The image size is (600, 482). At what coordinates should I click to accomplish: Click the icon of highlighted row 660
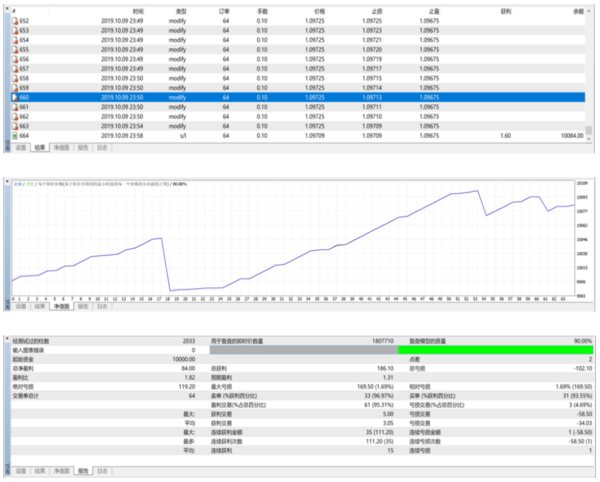pyautogui.click(x=14, y=97)
